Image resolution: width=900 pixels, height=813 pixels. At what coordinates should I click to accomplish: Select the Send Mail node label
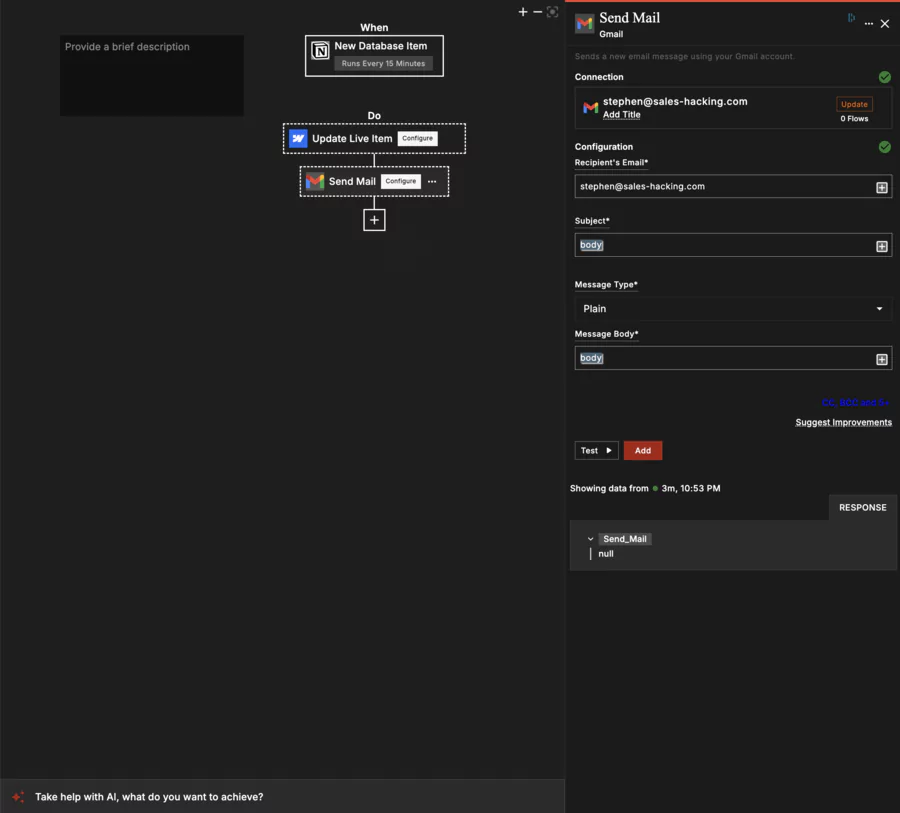coord(352,181)
